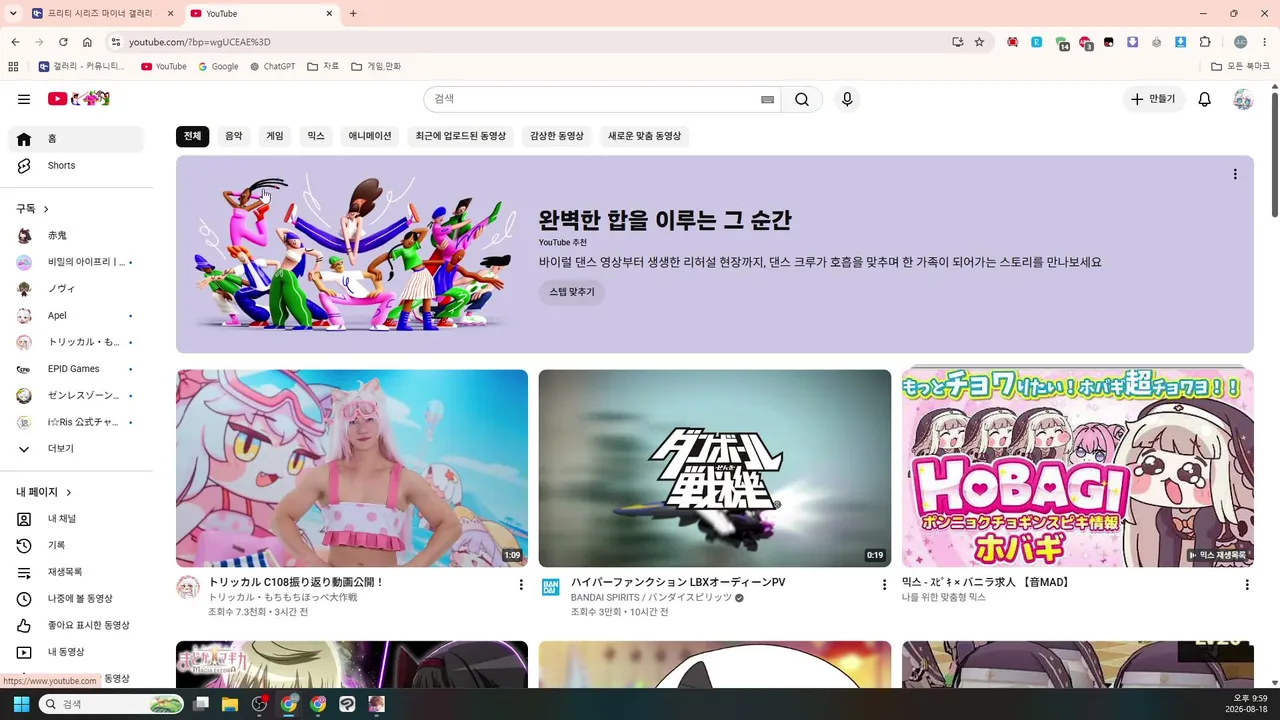Image resolution: width=1280 pixels, height=720 pixels.
Task: Open YouTube notifications bell
Action: click(1205, 99)
